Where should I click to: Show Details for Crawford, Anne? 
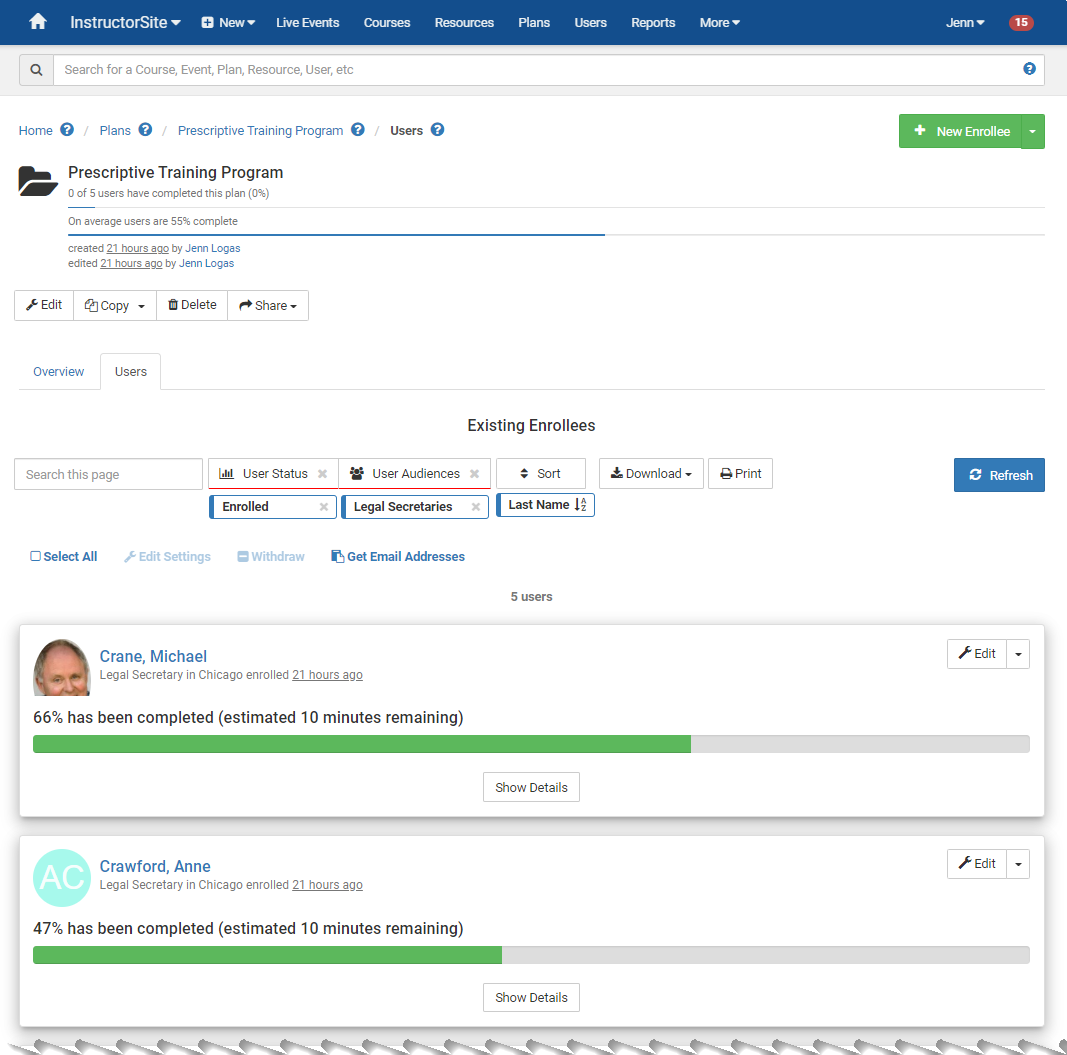point(531,998)
